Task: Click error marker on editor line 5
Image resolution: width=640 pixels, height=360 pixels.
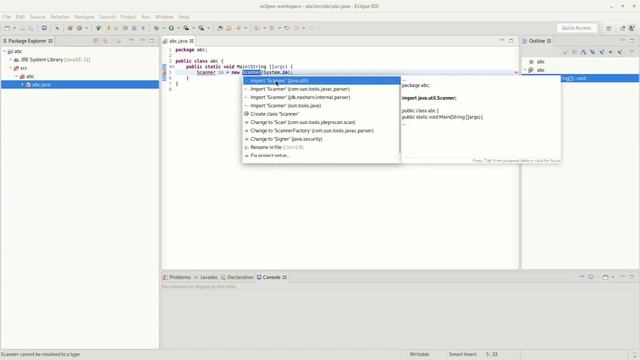Action: point(165,72)
